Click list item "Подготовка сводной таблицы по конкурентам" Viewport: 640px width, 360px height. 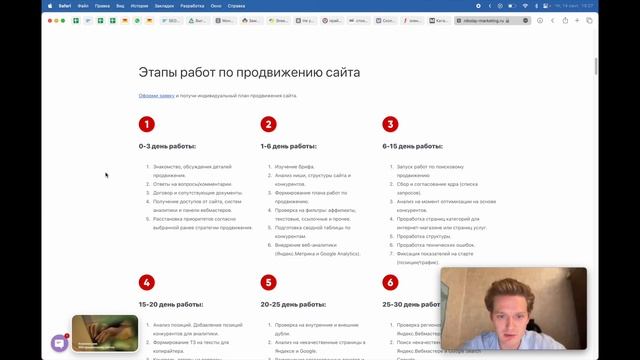[x=313, y=232]
